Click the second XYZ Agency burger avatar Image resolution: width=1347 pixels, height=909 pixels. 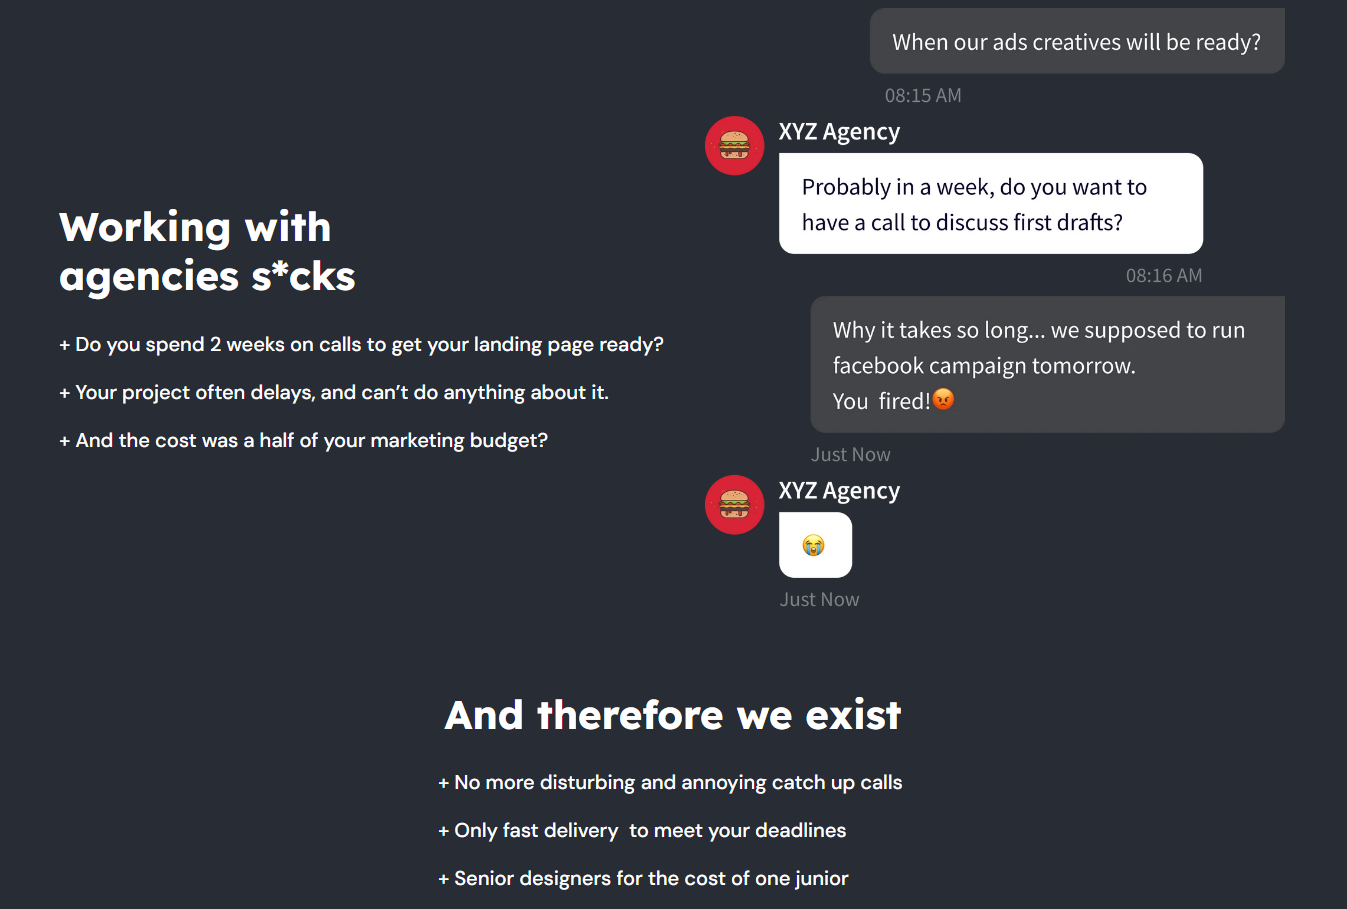coord(735,505)
